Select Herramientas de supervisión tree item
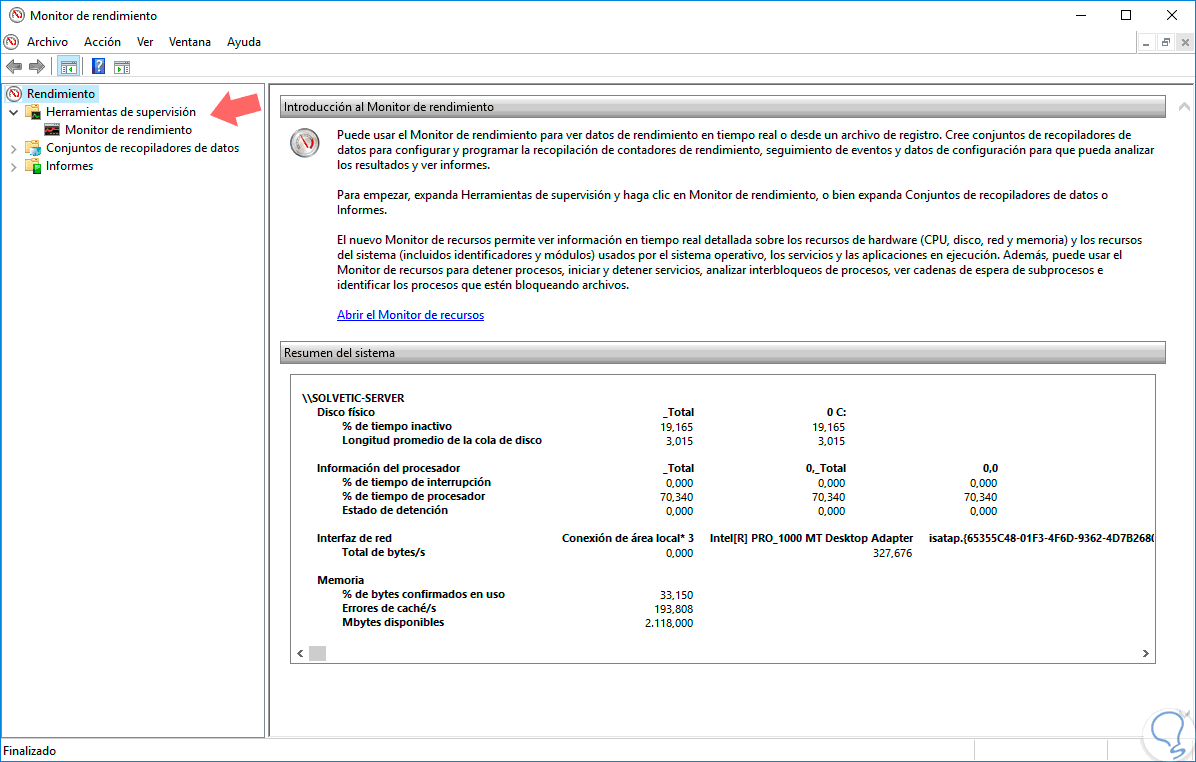 coord(121,112)
